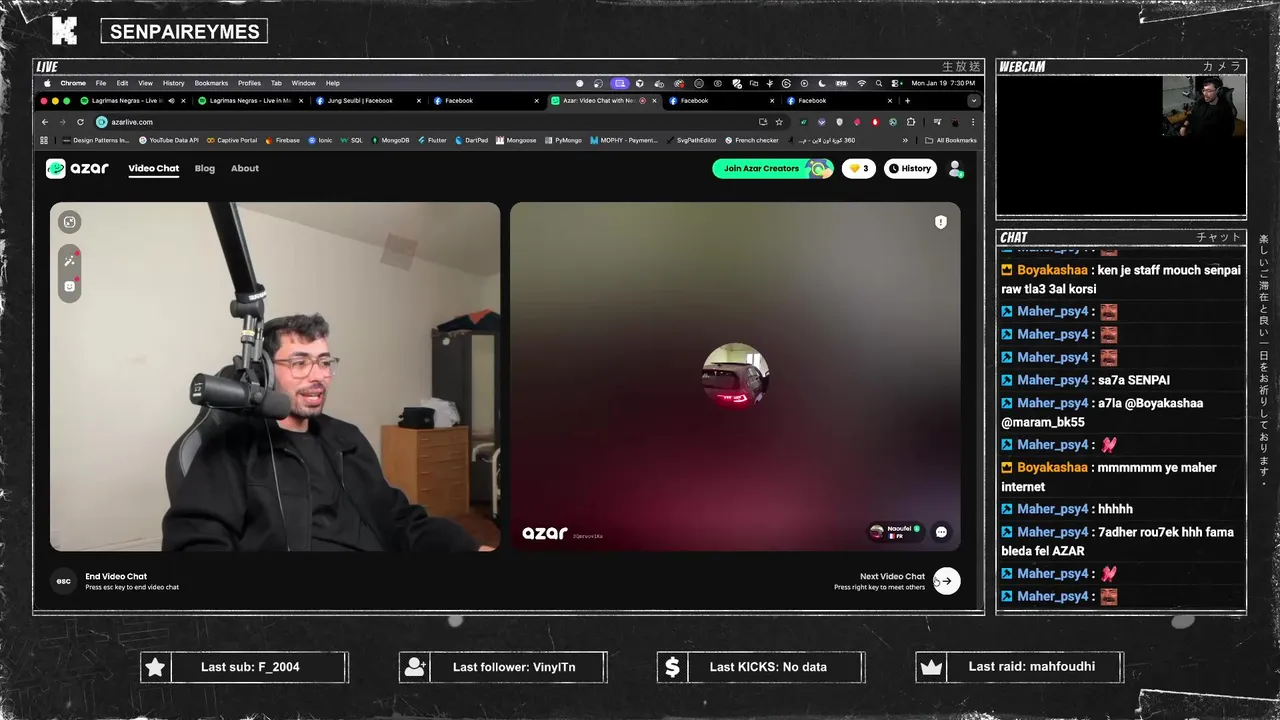Click the Wi-Fi icon in the menu bar
This screenshot has height=720, width=1280.
click(x=861, y=83)
